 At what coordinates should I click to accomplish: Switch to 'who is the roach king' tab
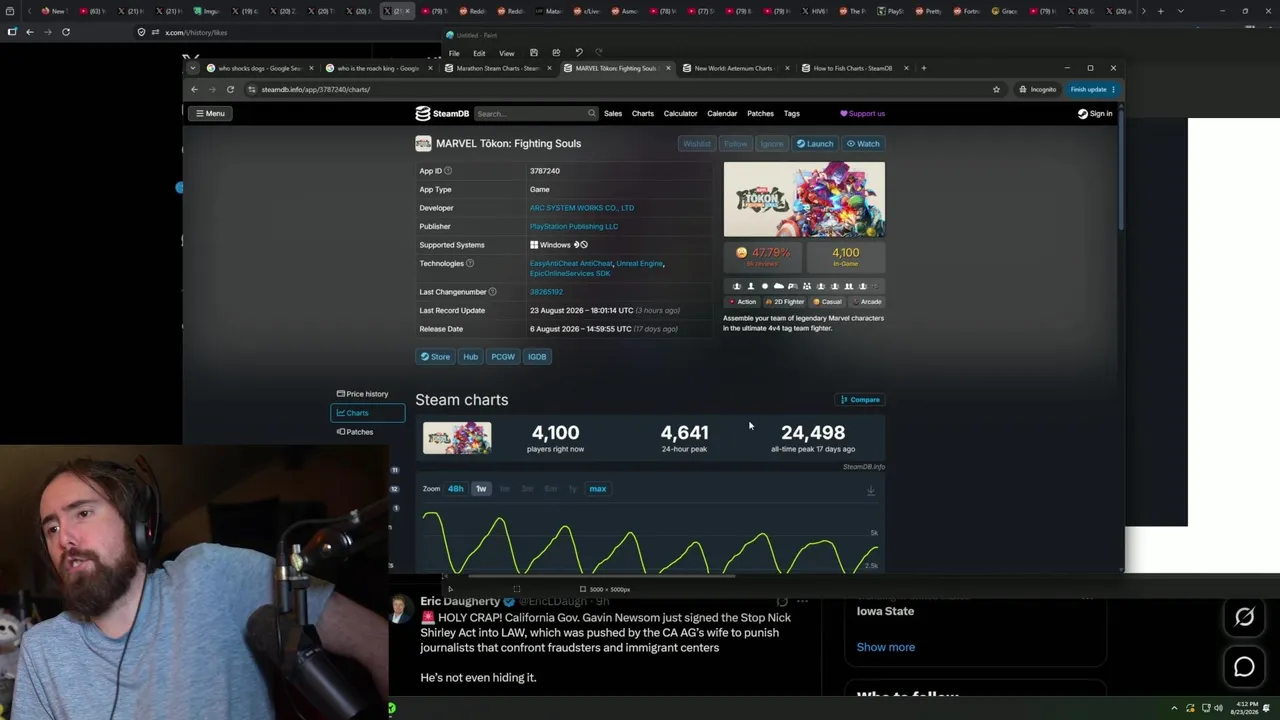point(379,69)
